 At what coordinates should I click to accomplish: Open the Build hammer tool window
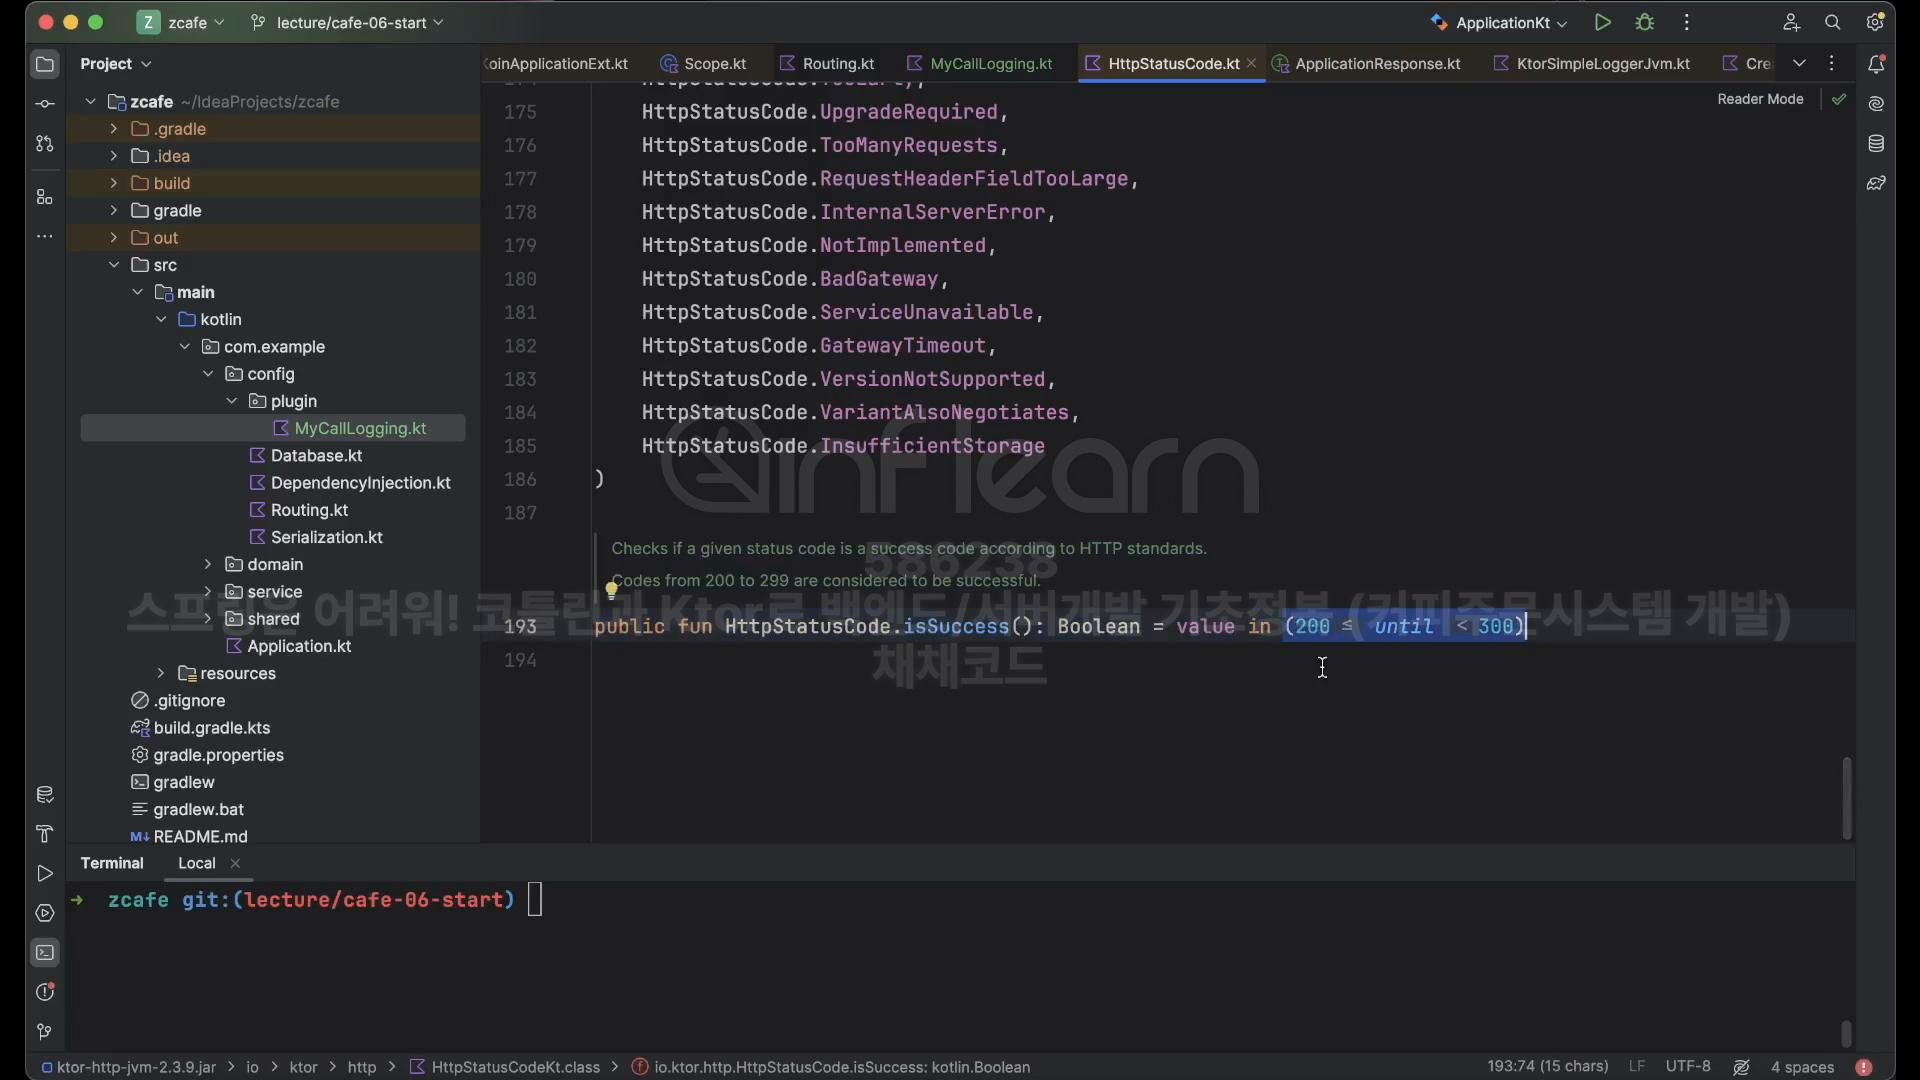pyautogui.click(x=45, y=834)
